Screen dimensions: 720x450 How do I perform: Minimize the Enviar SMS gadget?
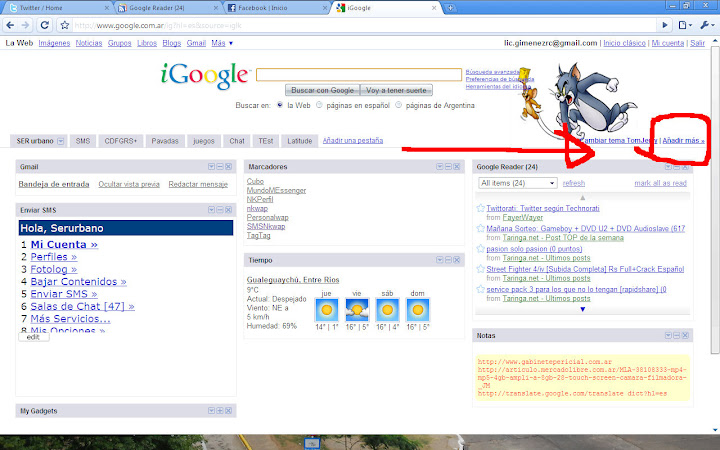point(220,210)
